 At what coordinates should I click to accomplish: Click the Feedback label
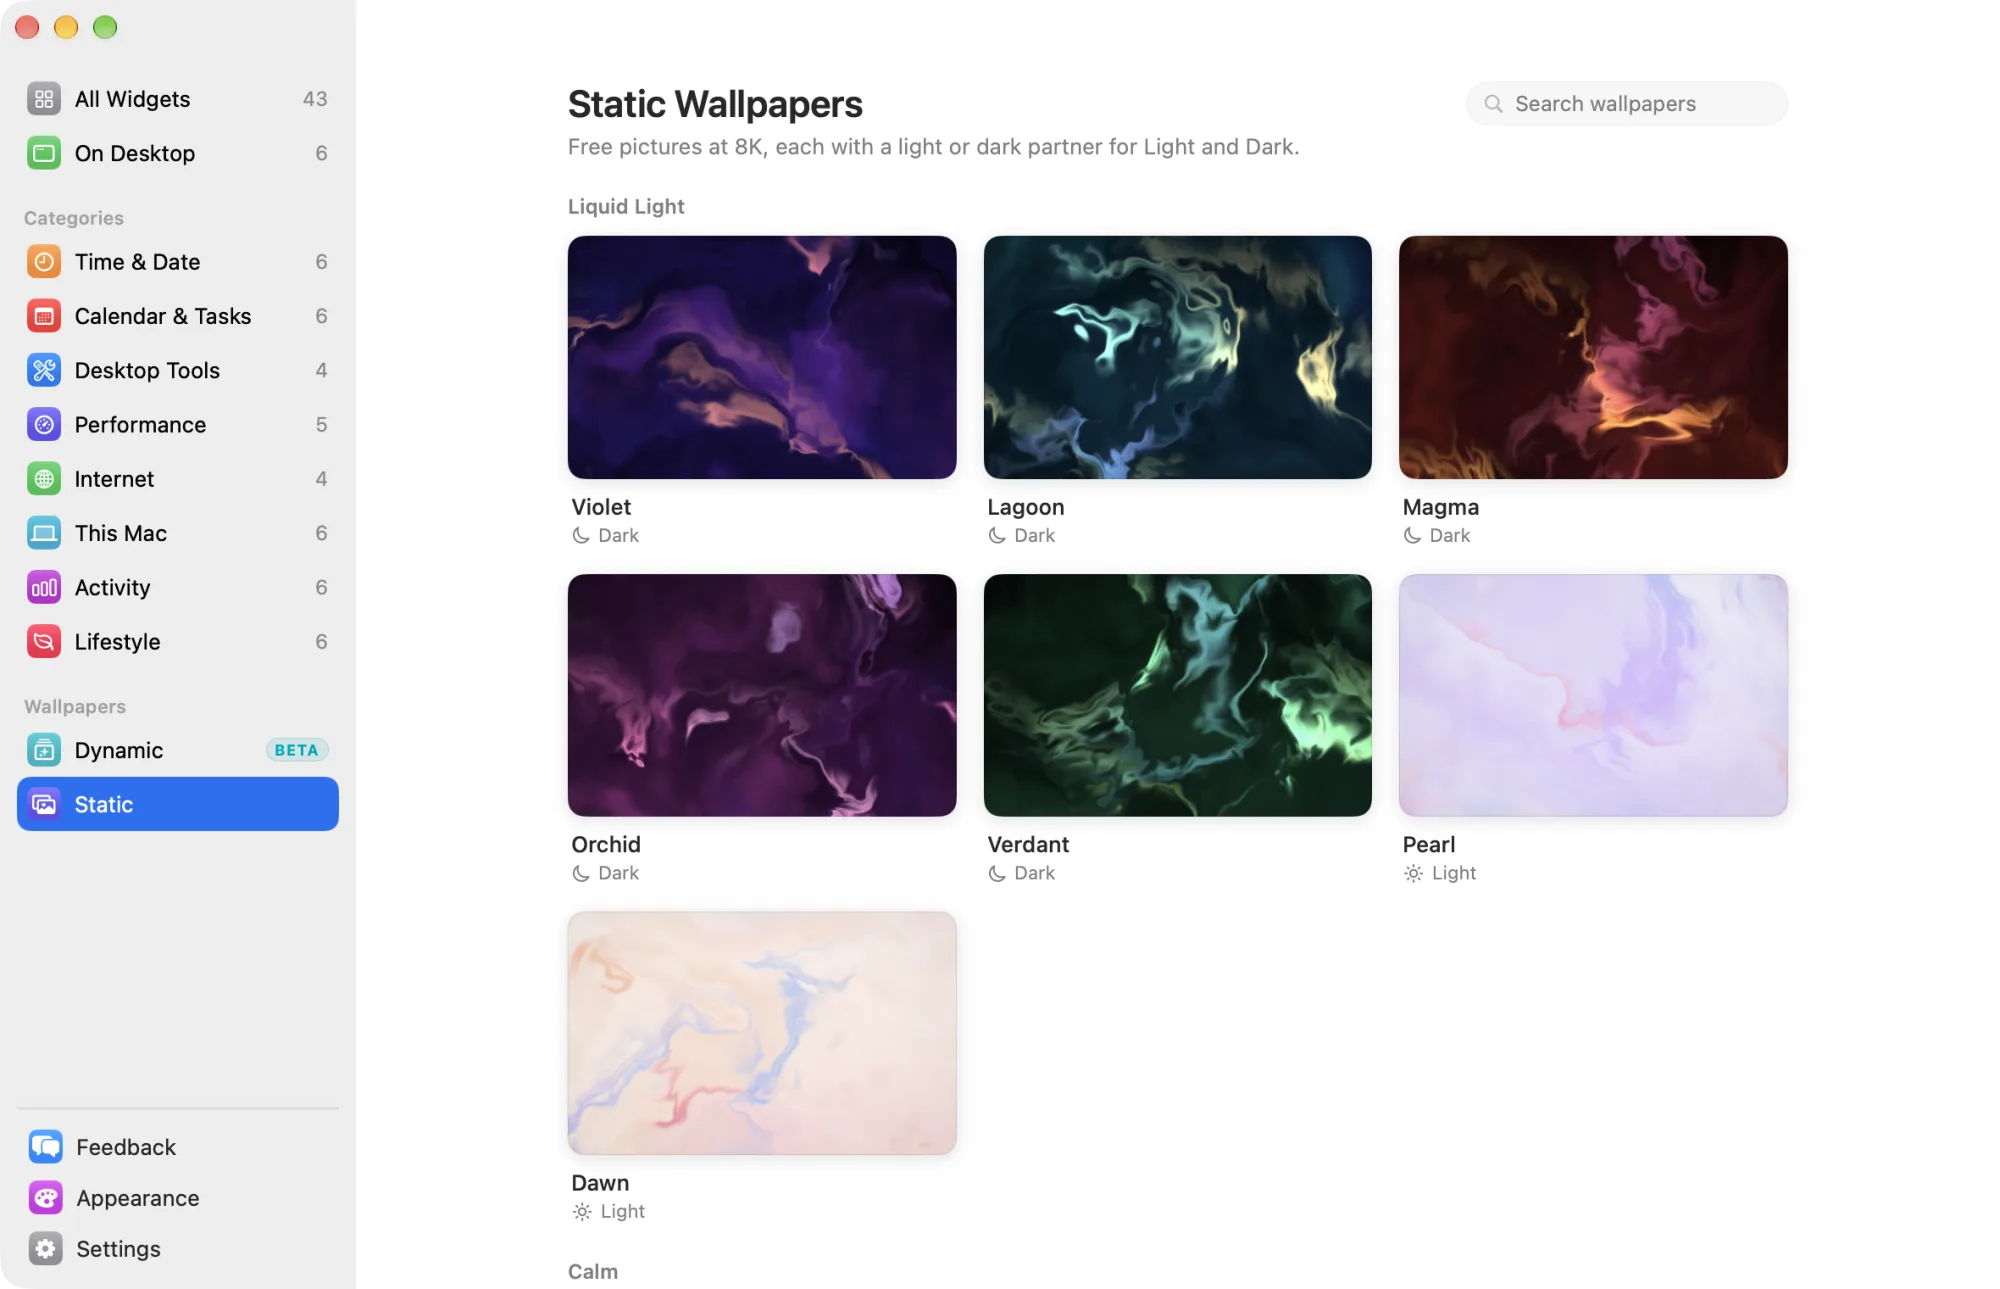tap(126, 1147)
